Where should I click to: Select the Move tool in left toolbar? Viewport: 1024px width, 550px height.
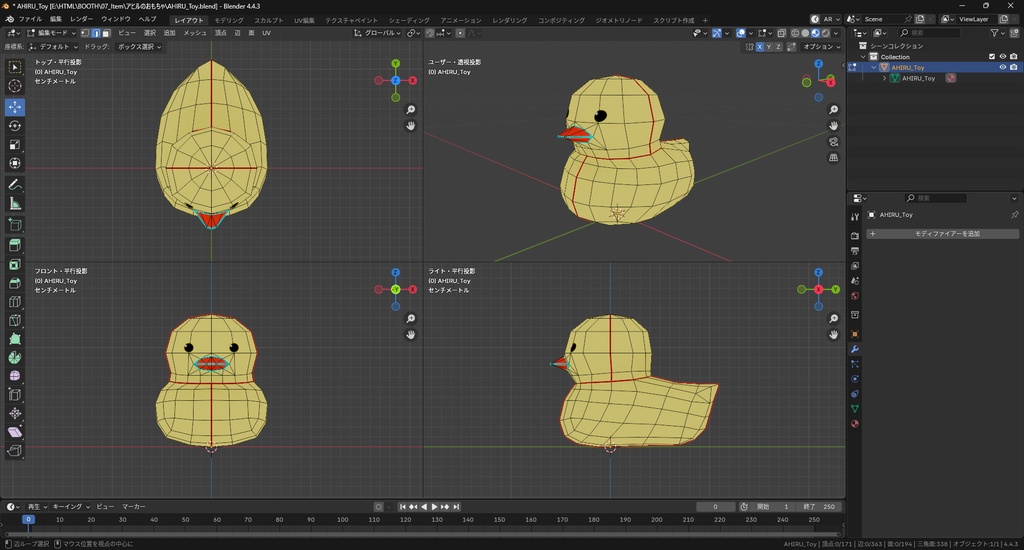coord(15,106)
